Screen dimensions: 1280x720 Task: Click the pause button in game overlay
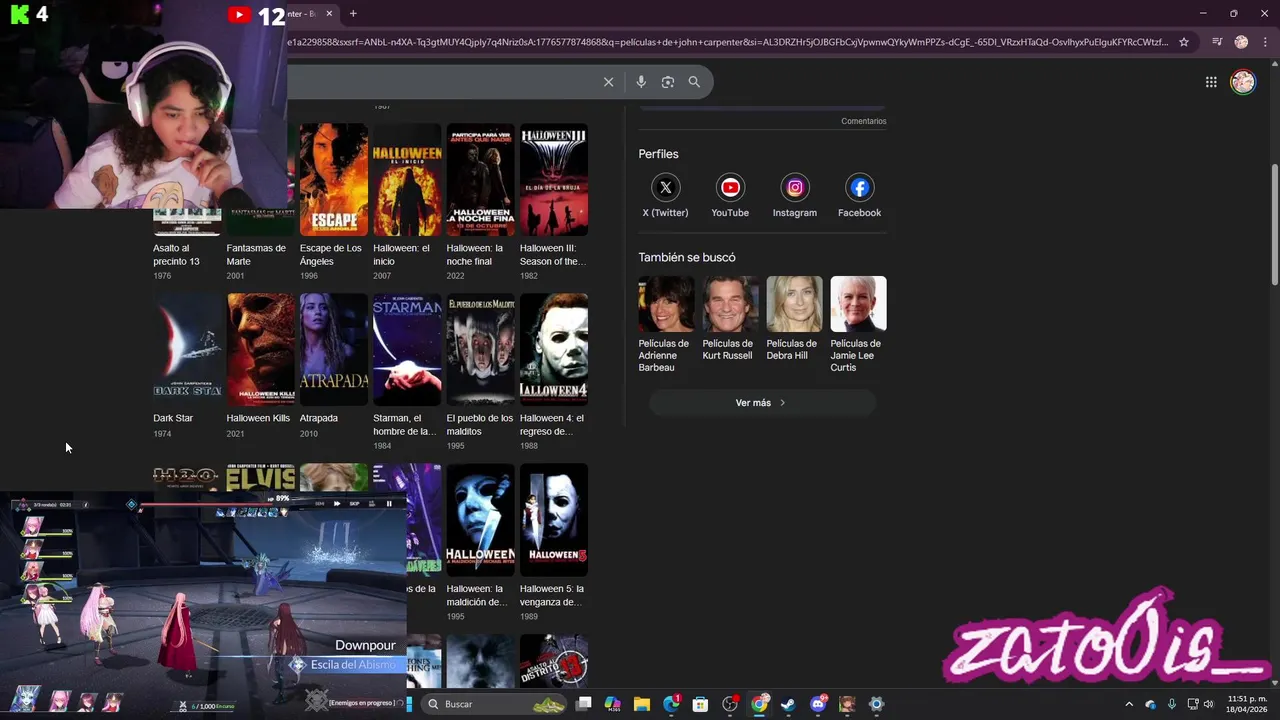coord(389,504)
